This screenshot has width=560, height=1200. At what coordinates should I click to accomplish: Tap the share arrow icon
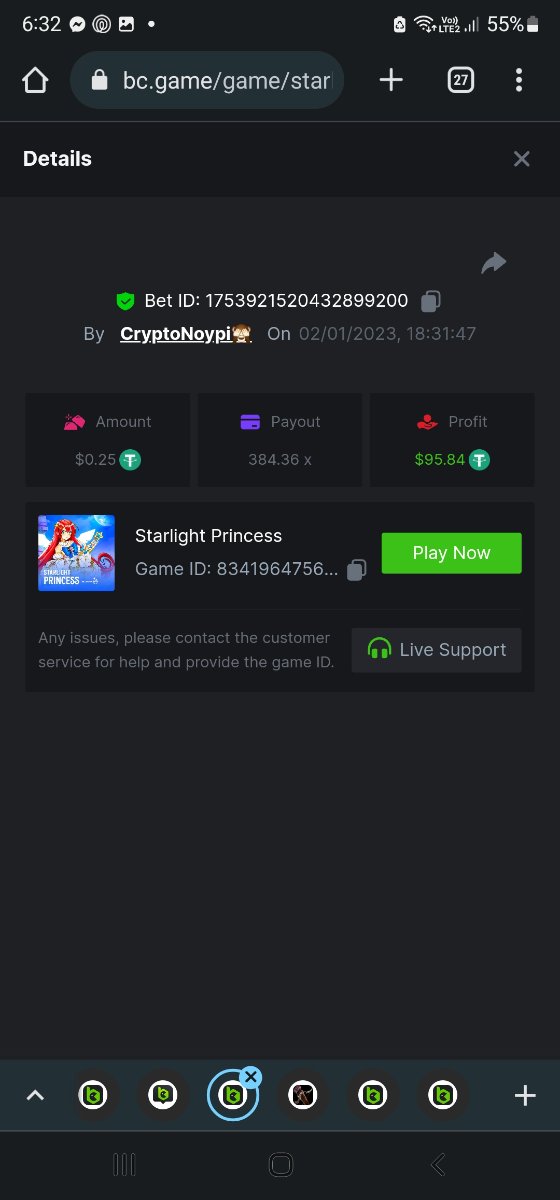pos(494,263)
